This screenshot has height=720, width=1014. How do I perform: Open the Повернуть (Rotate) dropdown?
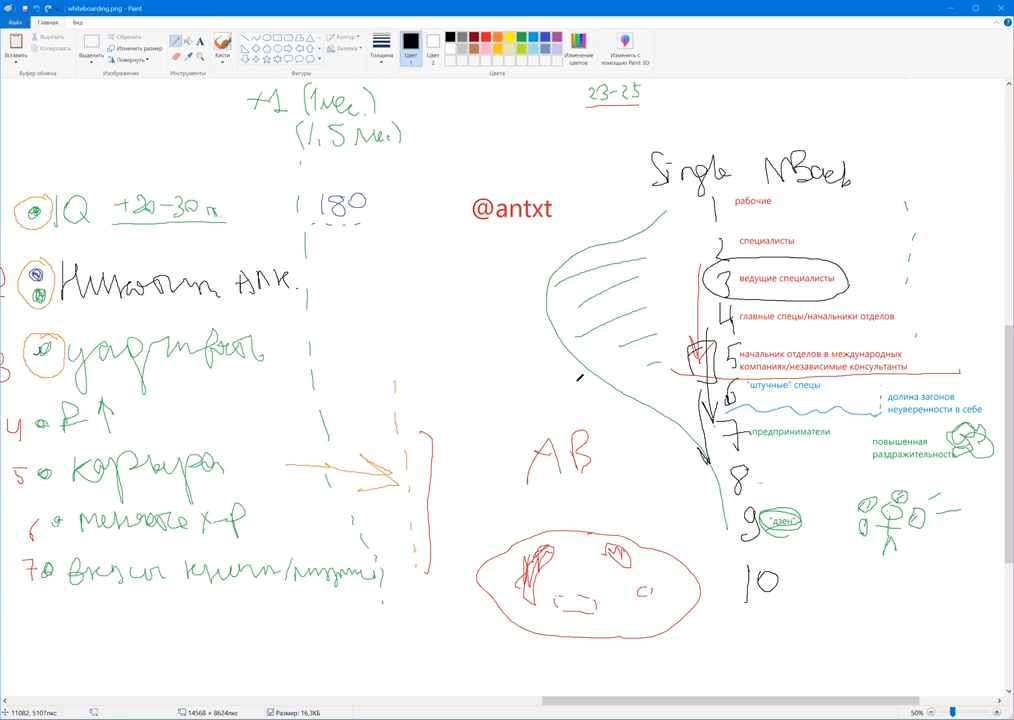tap(128, 60)
